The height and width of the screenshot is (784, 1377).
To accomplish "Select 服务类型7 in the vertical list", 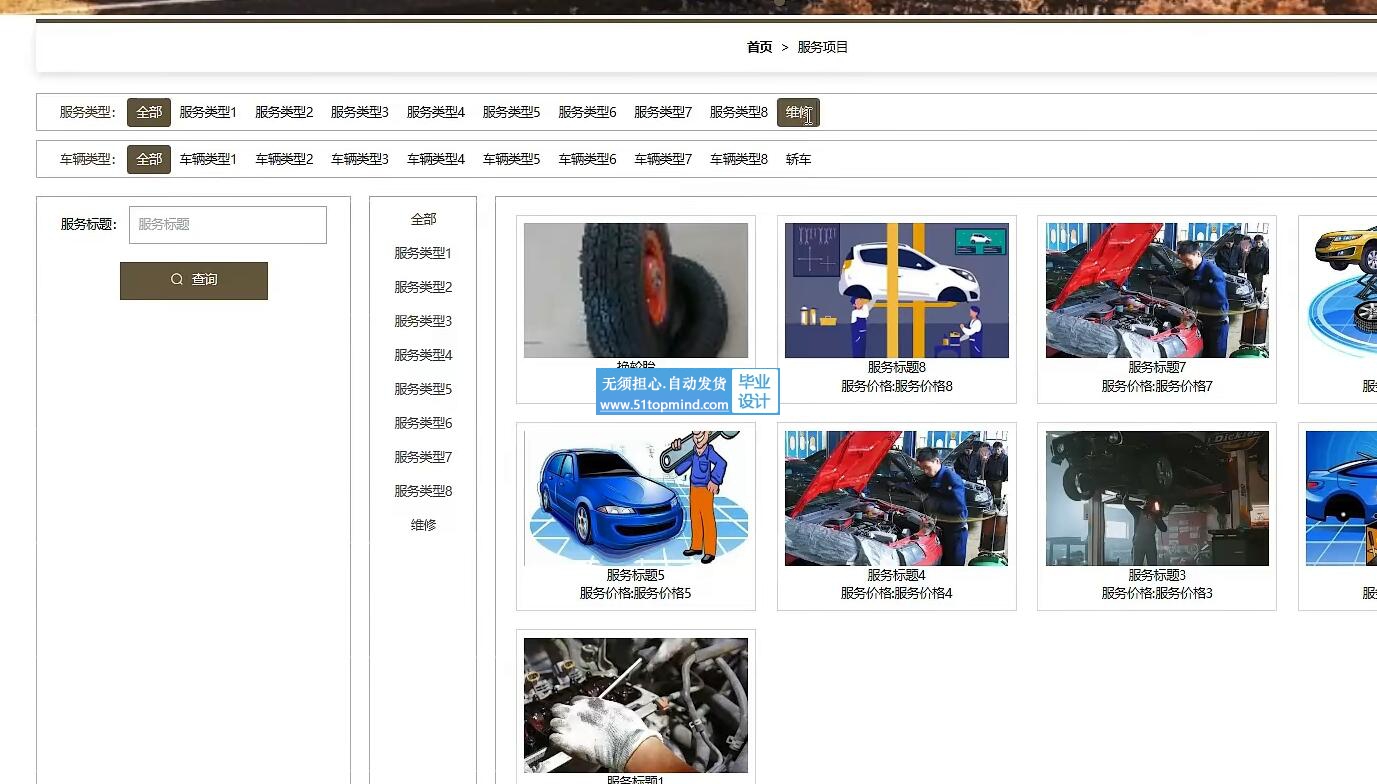I will point(423,457).
